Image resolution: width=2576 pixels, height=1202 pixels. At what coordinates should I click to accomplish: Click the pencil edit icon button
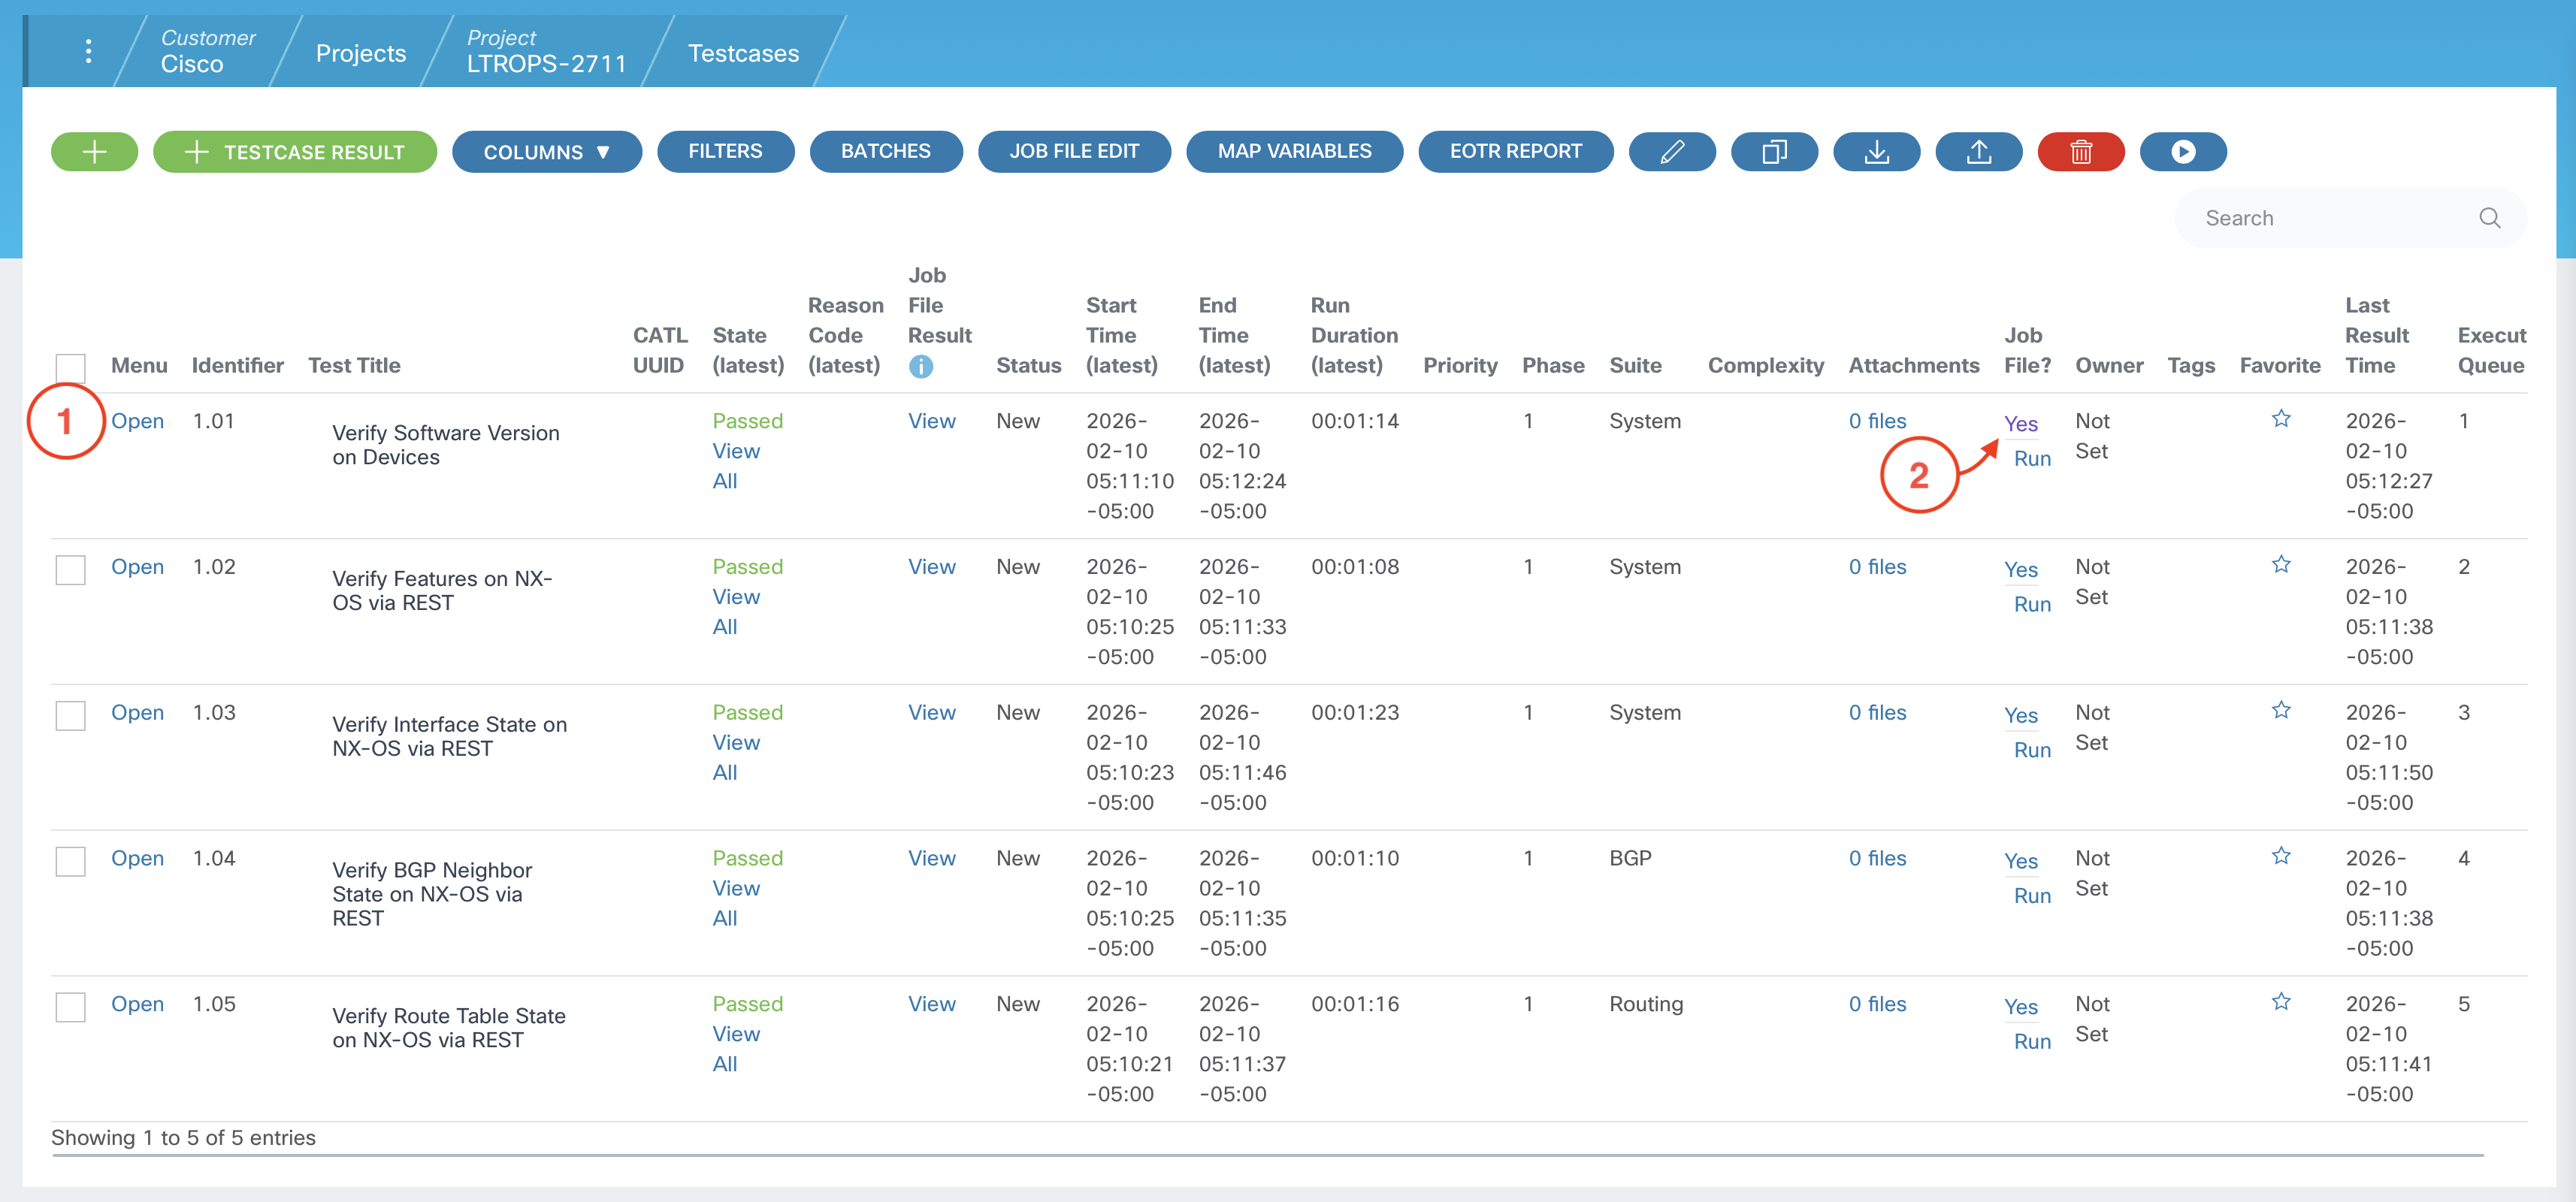1672,152
